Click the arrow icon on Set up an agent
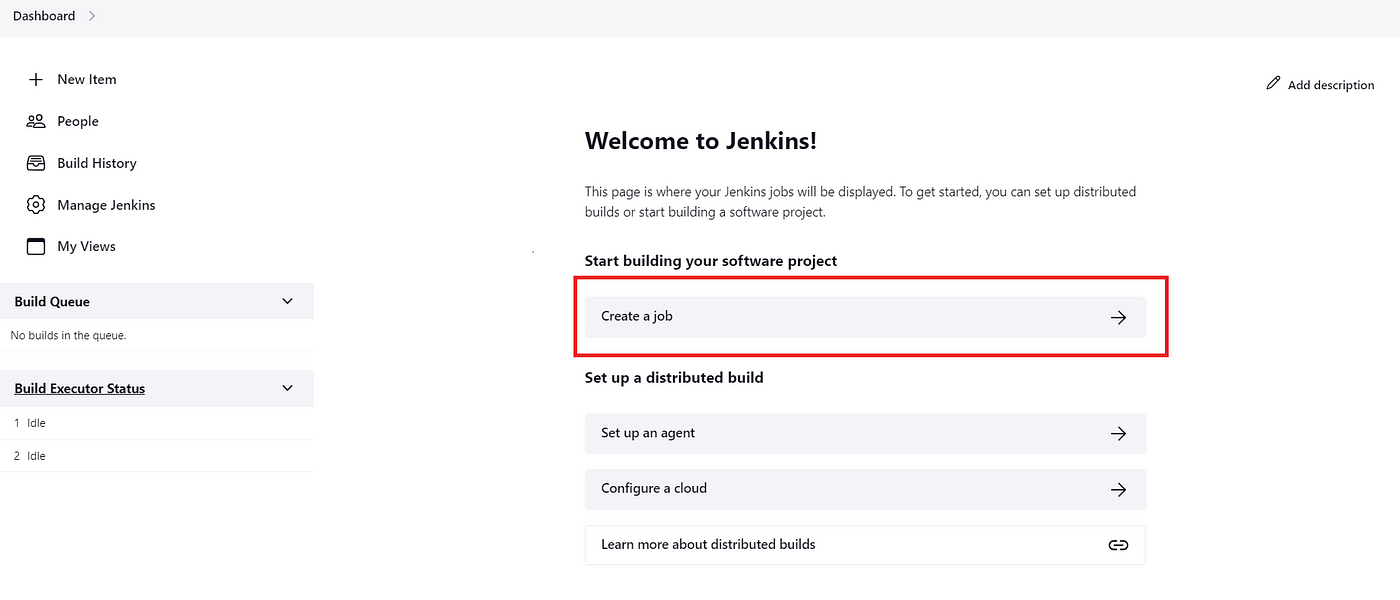This screenshot has height=600, width=1400. [x=1119, y=434]
